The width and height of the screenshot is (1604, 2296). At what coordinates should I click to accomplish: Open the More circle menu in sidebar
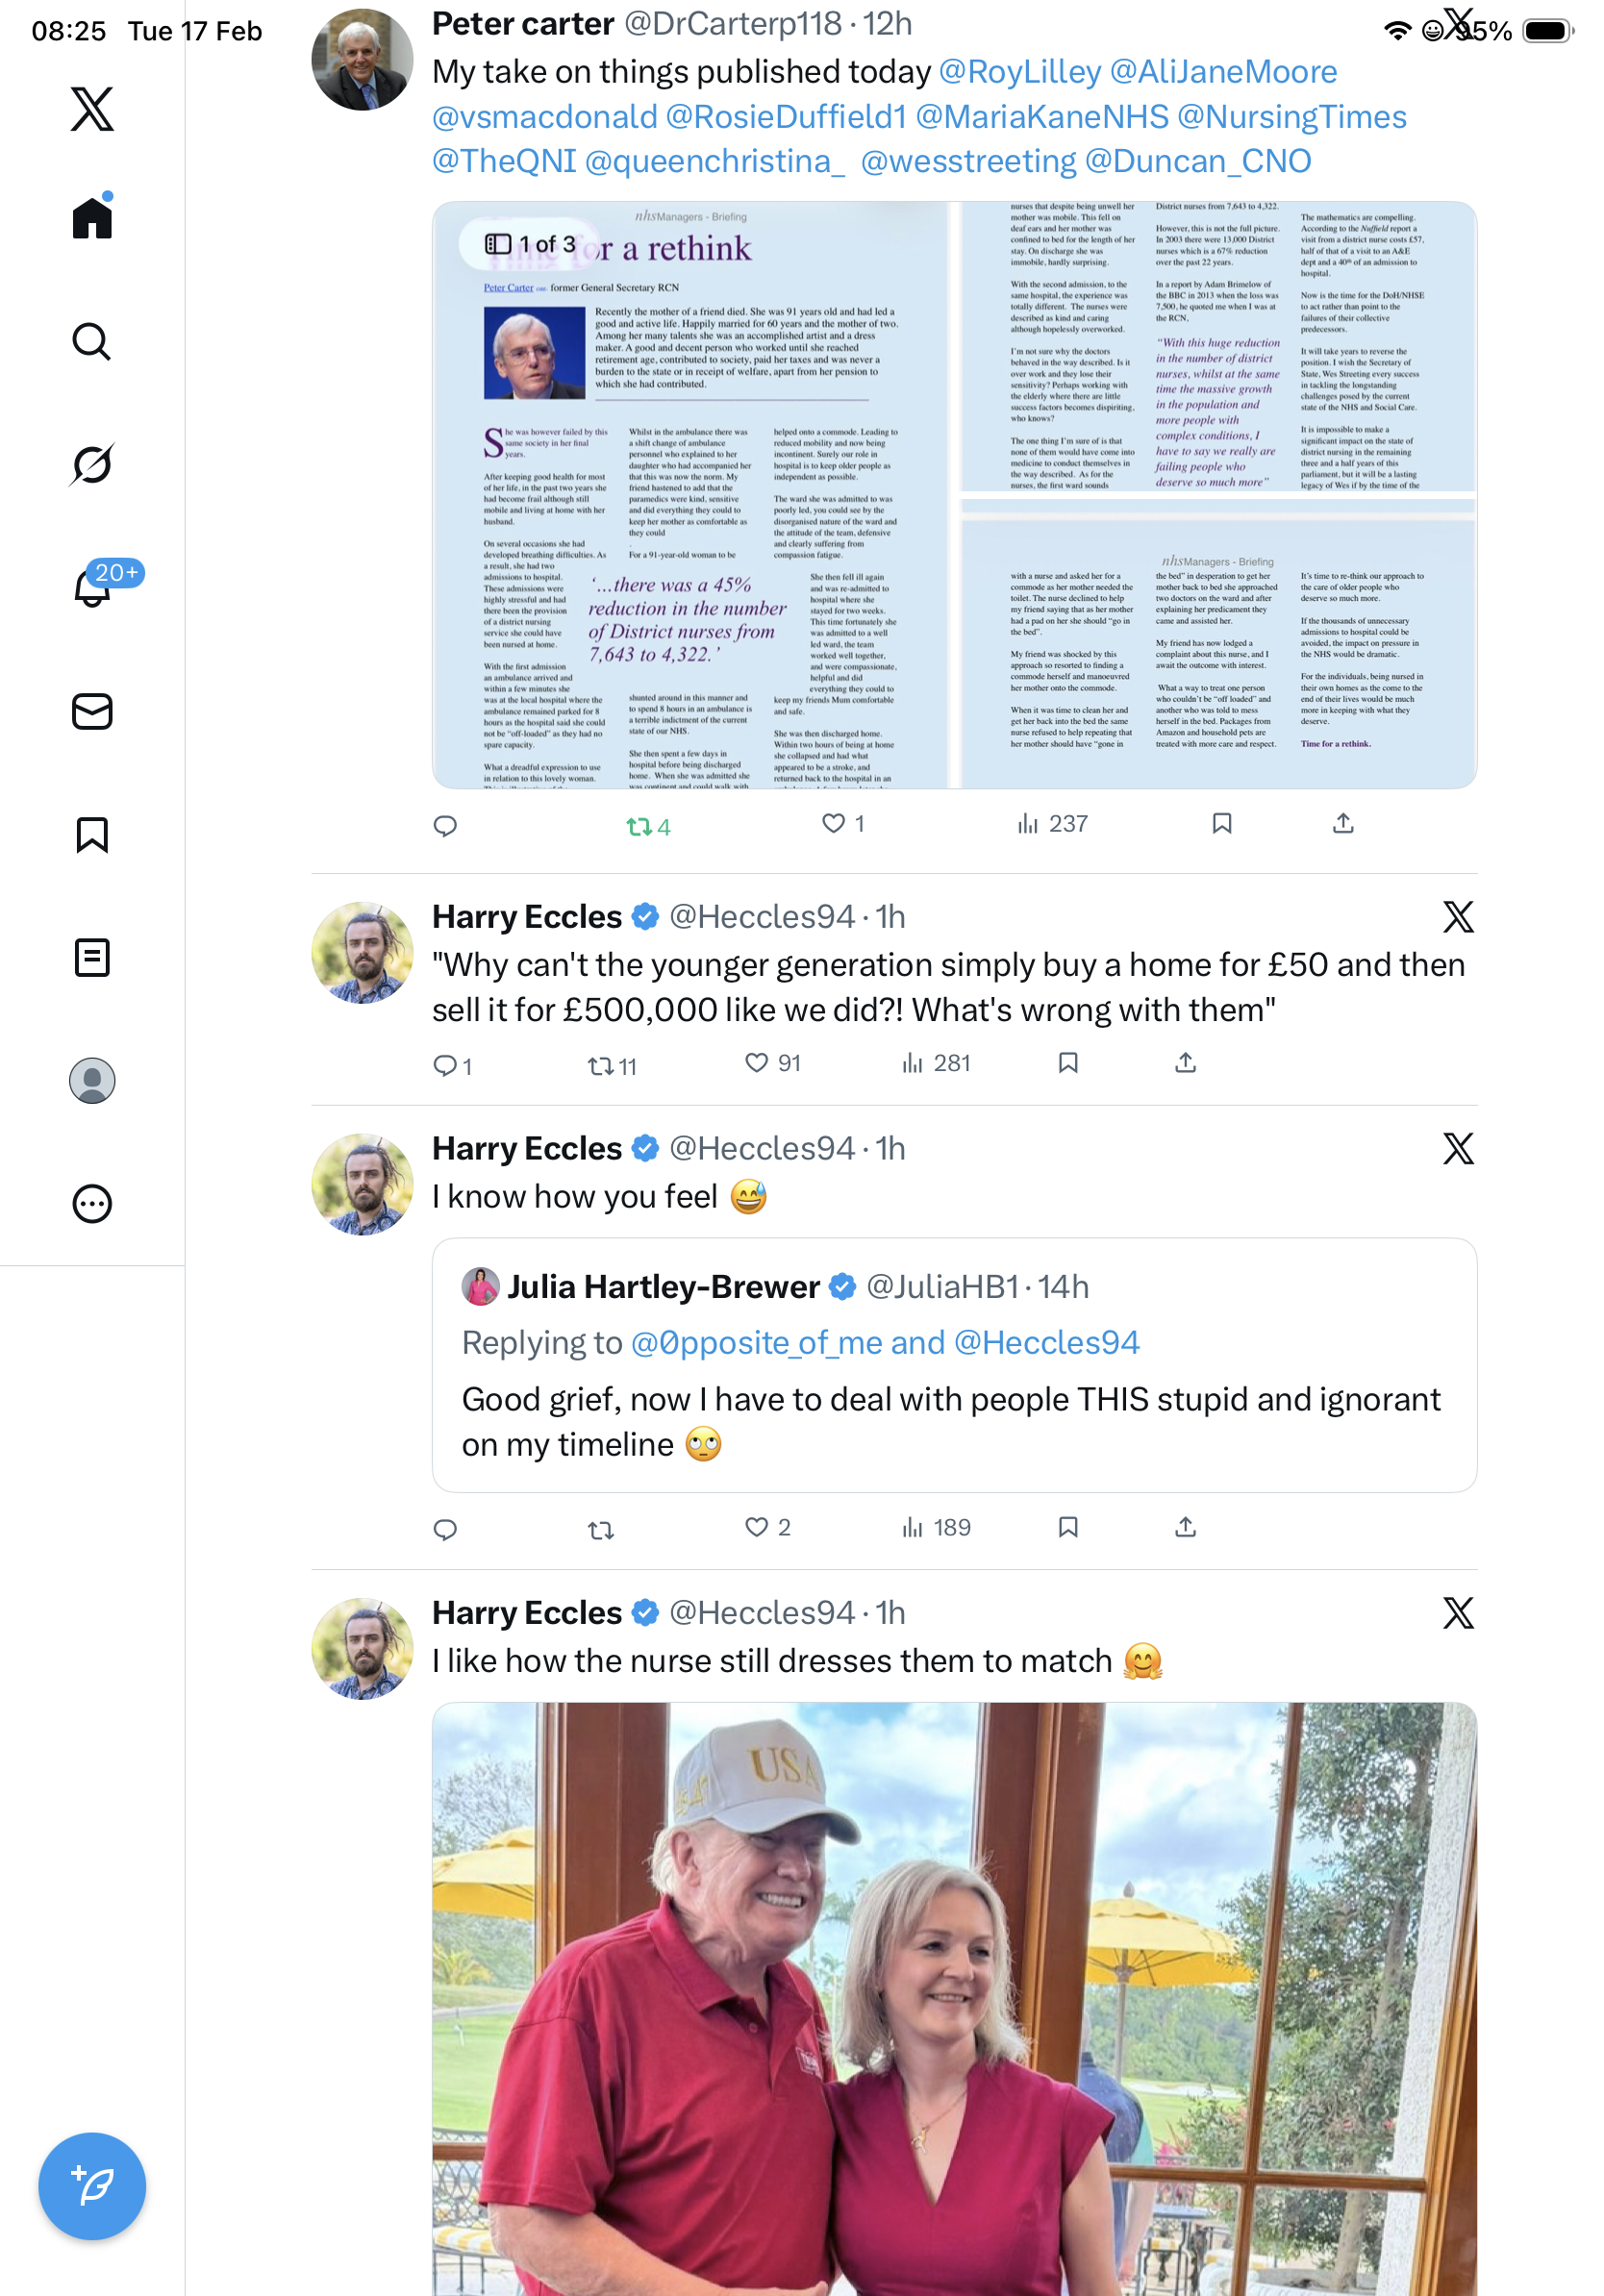coord(92,1204)
